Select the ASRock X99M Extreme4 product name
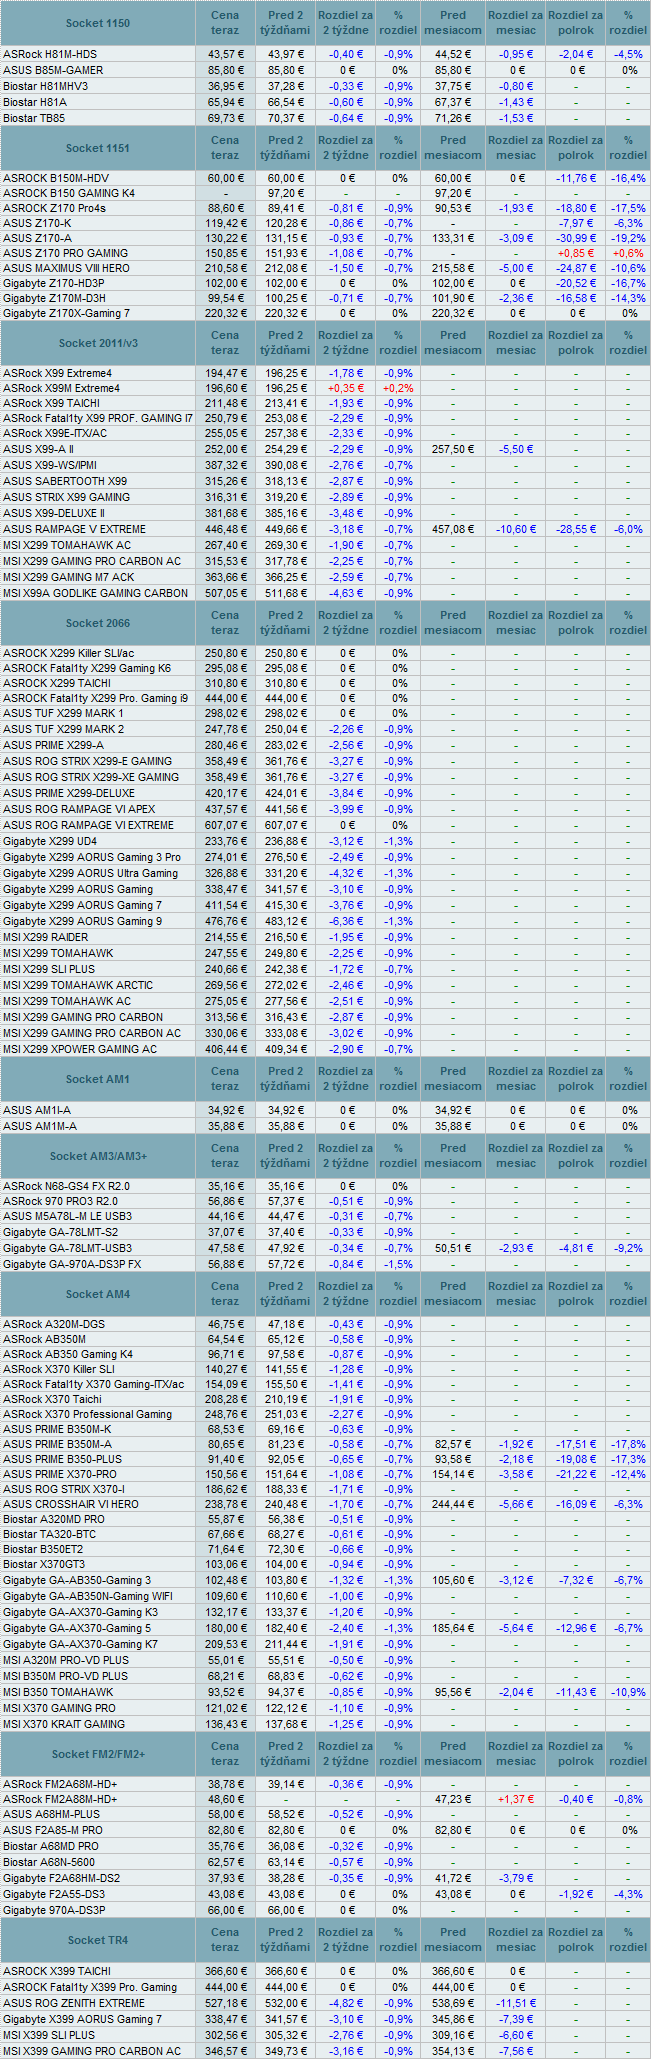 pos(61,388)
